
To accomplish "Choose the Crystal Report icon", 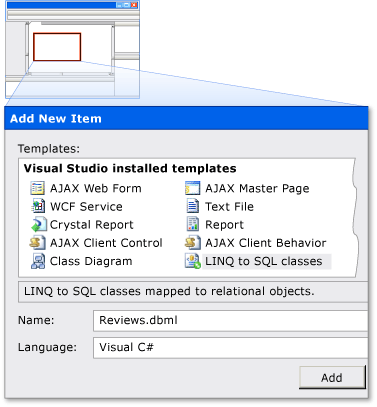I will [38, 224].
